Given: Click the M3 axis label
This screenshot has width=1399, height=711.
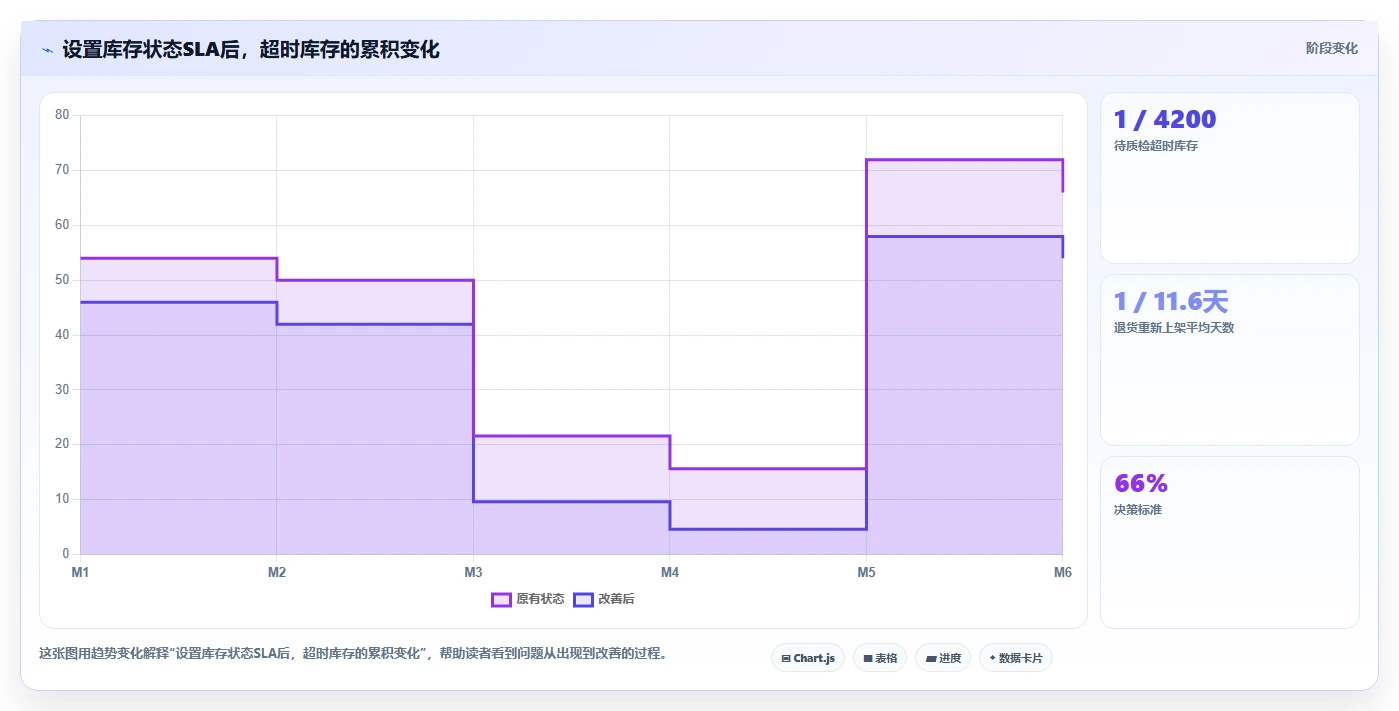Looking at the screenshot, I should (x=473, y=572).
